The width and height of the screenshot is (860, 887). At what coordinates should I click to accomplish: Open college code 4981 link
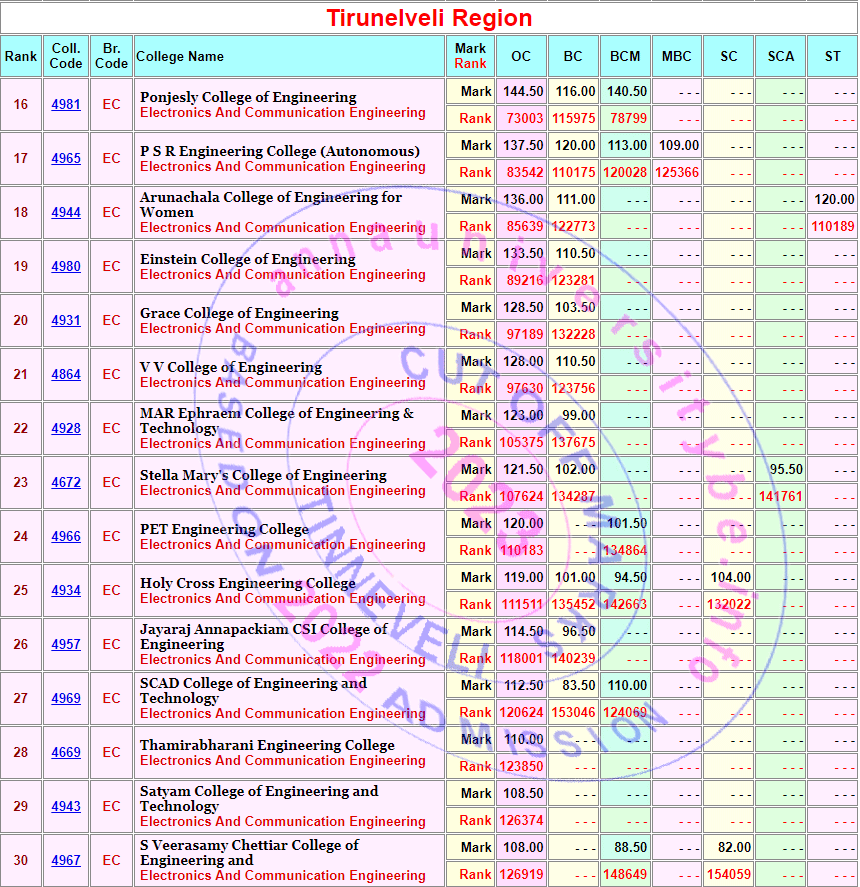pos(66,105)
